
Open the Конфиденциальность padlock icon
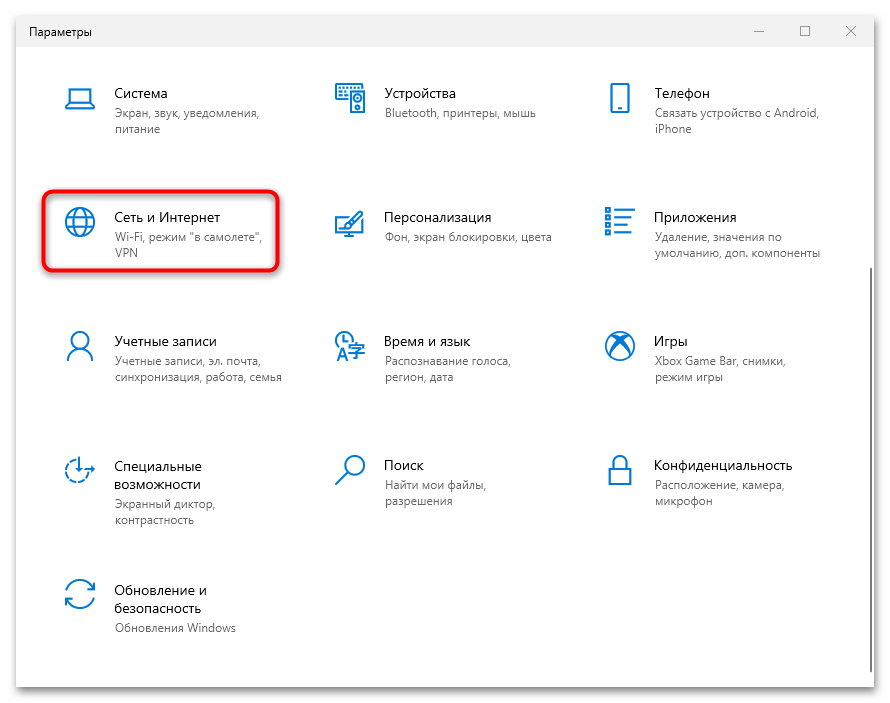[620, 470]
